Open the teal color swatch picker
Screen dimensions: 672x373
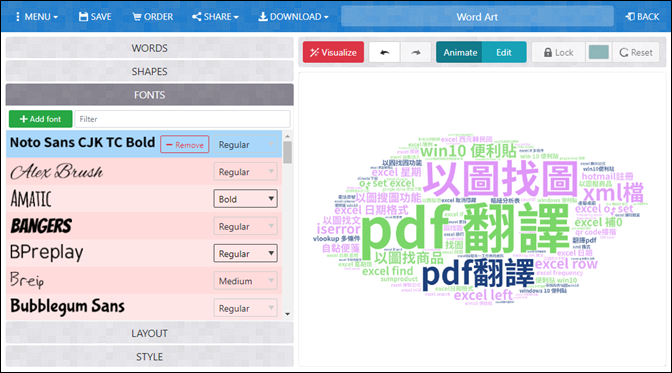pyautogui.click(x=599, y=52)
